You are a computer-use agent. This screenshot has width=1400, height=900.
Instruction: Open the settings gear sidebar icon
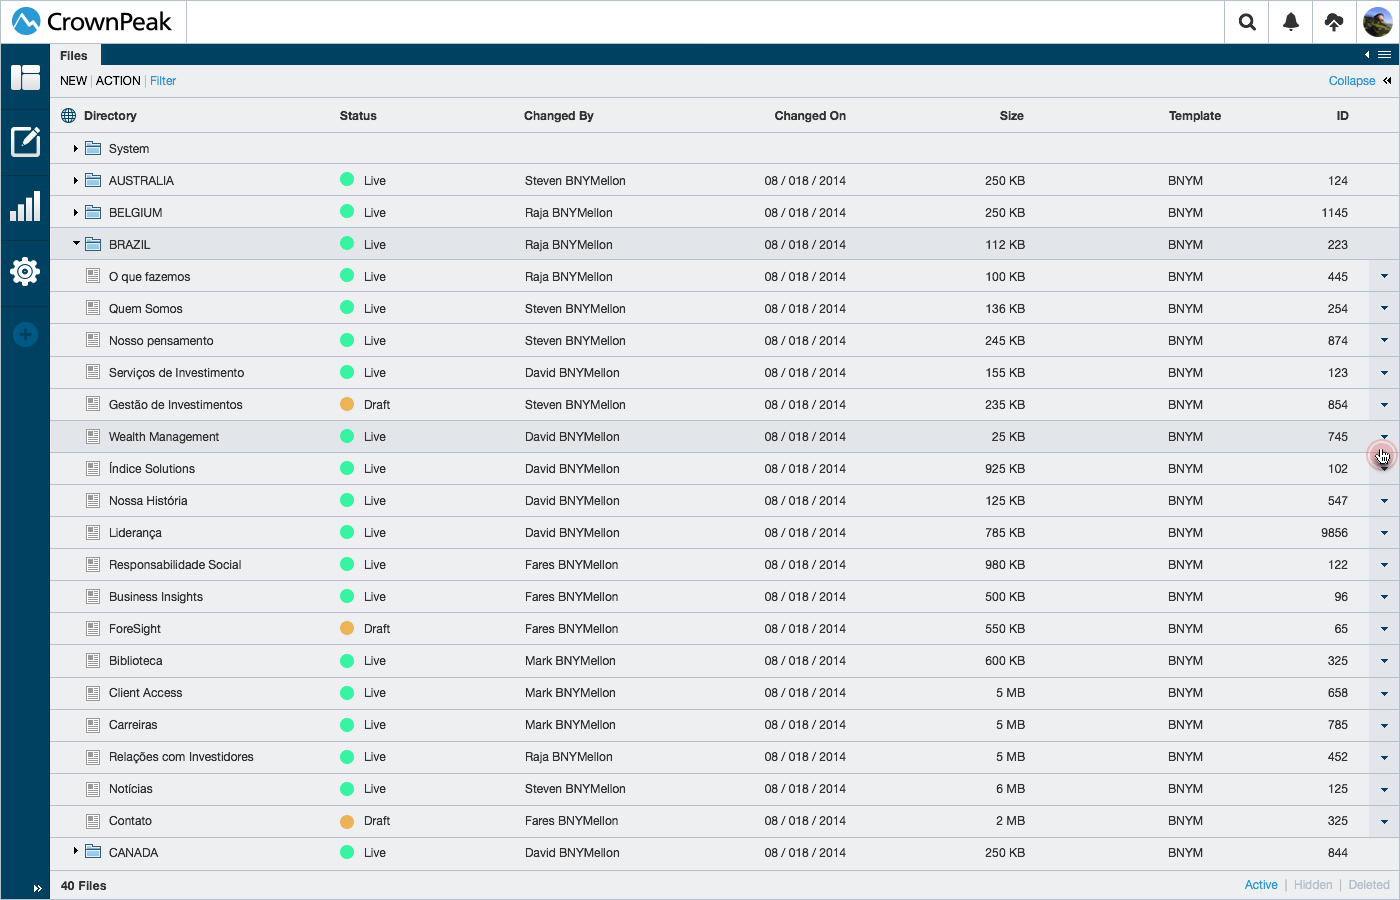[25, 271]
